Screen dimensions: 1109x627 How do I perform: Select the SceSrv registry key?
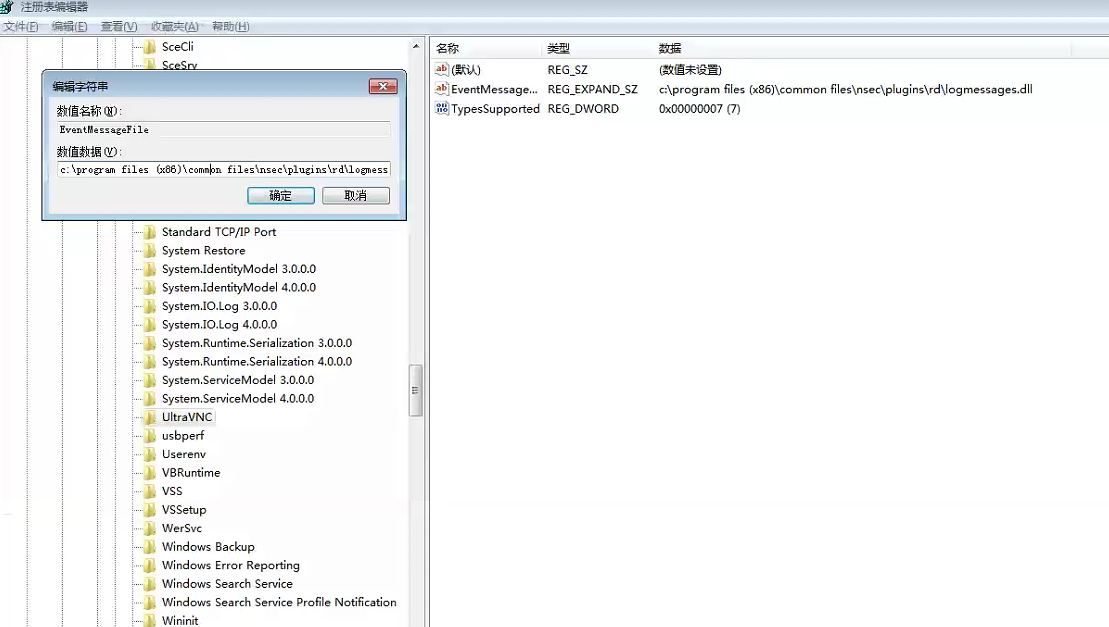coord(180,65)
